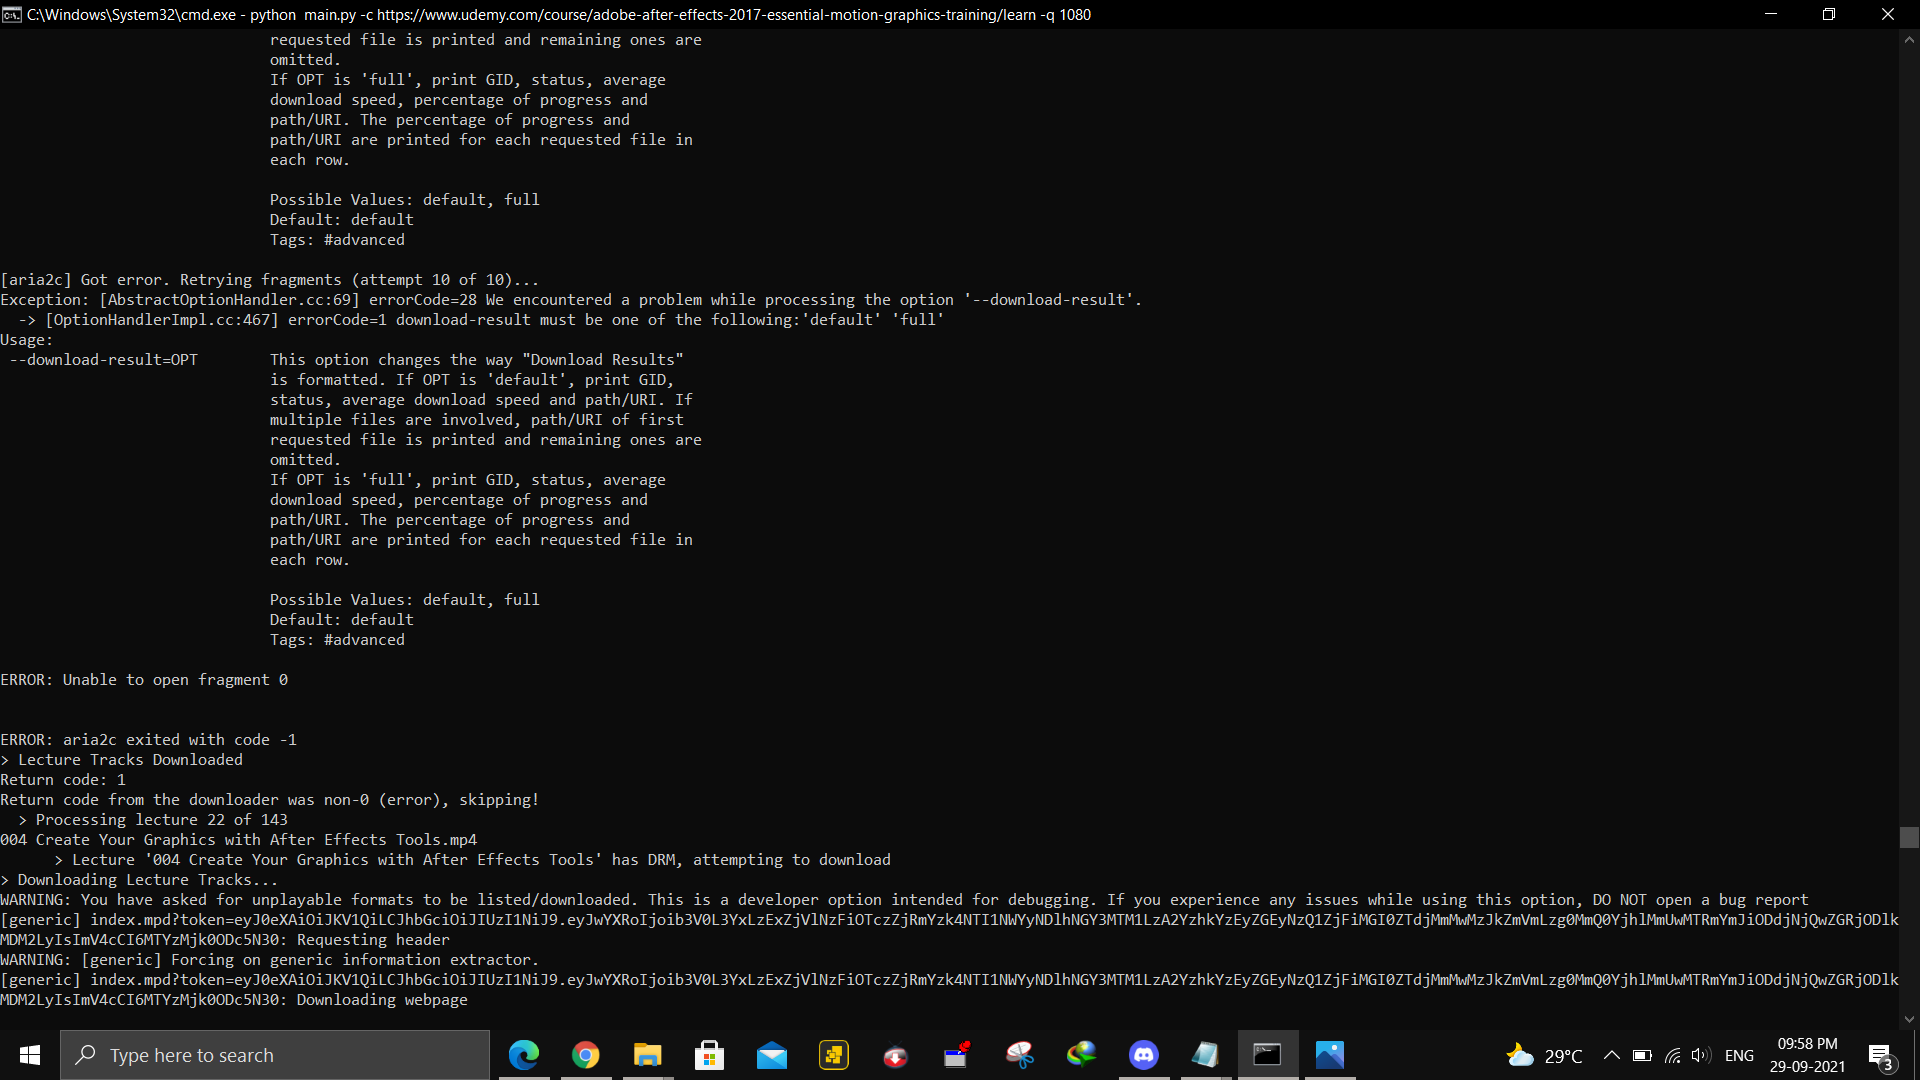Open ENG input language selector
This screenshot has width=1920, height=1080.
click(x=1739, y=1055)
